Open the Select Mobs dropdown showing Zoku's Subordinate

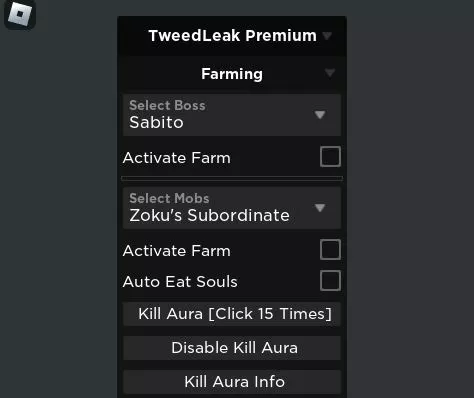[x=232, y=208]
